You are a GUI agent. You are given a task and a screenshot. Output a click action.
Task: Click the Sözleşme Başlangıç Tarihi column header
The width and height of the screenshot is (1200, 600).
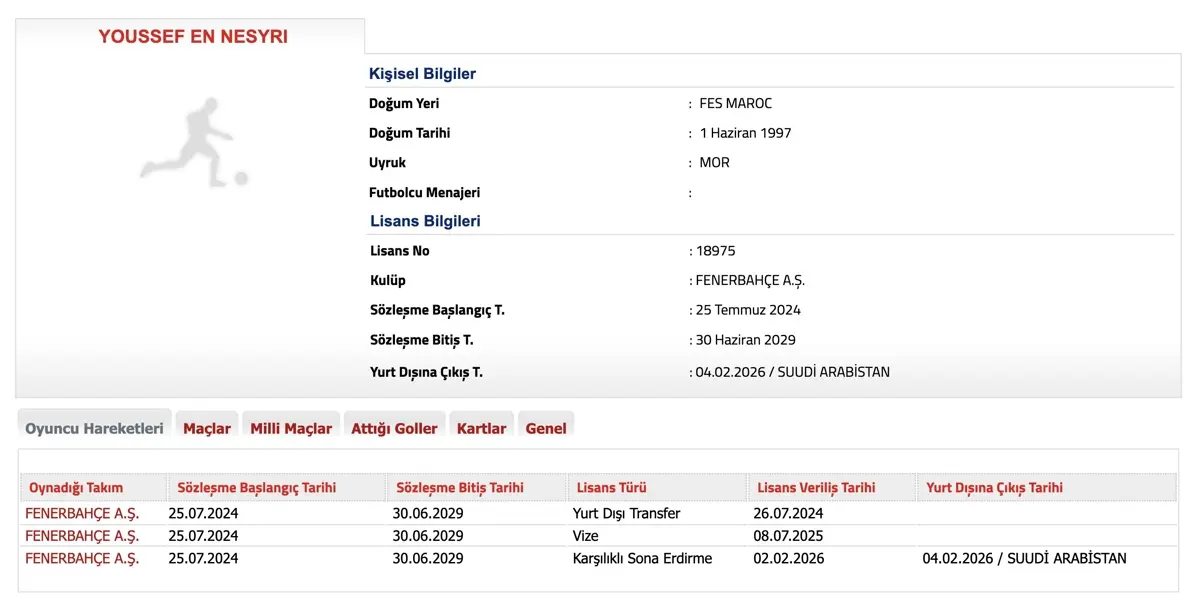point(257,488)
